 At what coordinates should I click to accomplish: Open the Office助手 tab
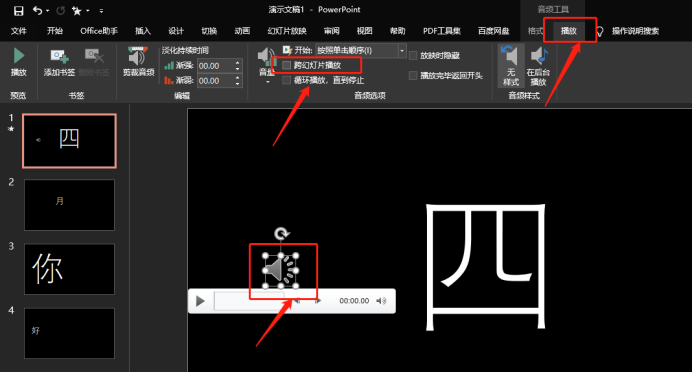pos(99,31)
